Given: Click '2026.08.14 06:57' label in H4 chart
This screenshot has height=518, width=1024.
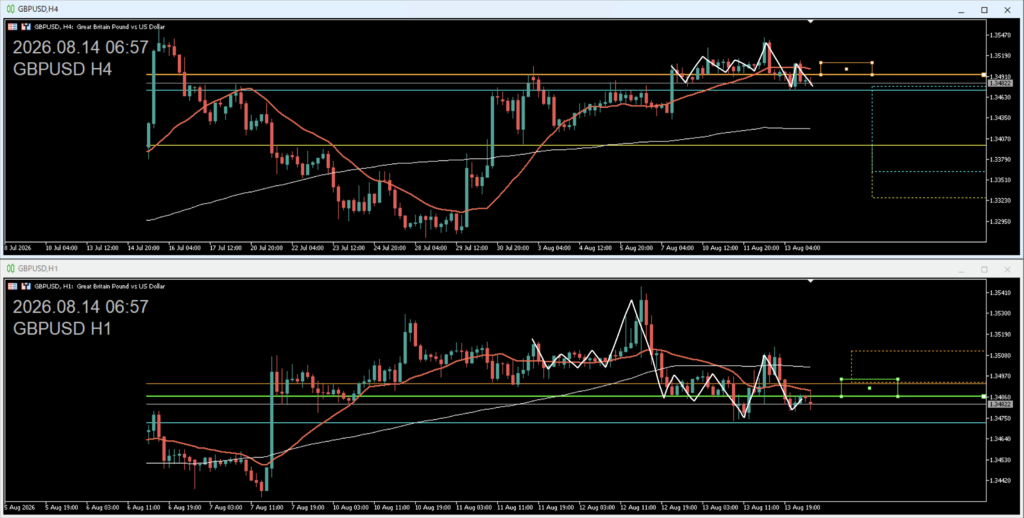Looking at the screenshot, I should click(80, 48).
